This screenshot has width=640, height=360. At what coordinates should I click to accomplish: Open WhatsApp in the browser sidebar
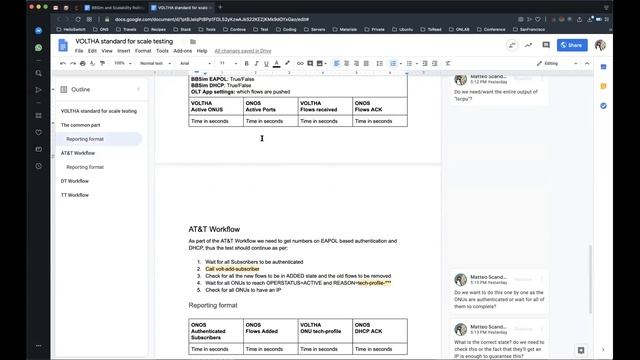click(x=38, y=48)
